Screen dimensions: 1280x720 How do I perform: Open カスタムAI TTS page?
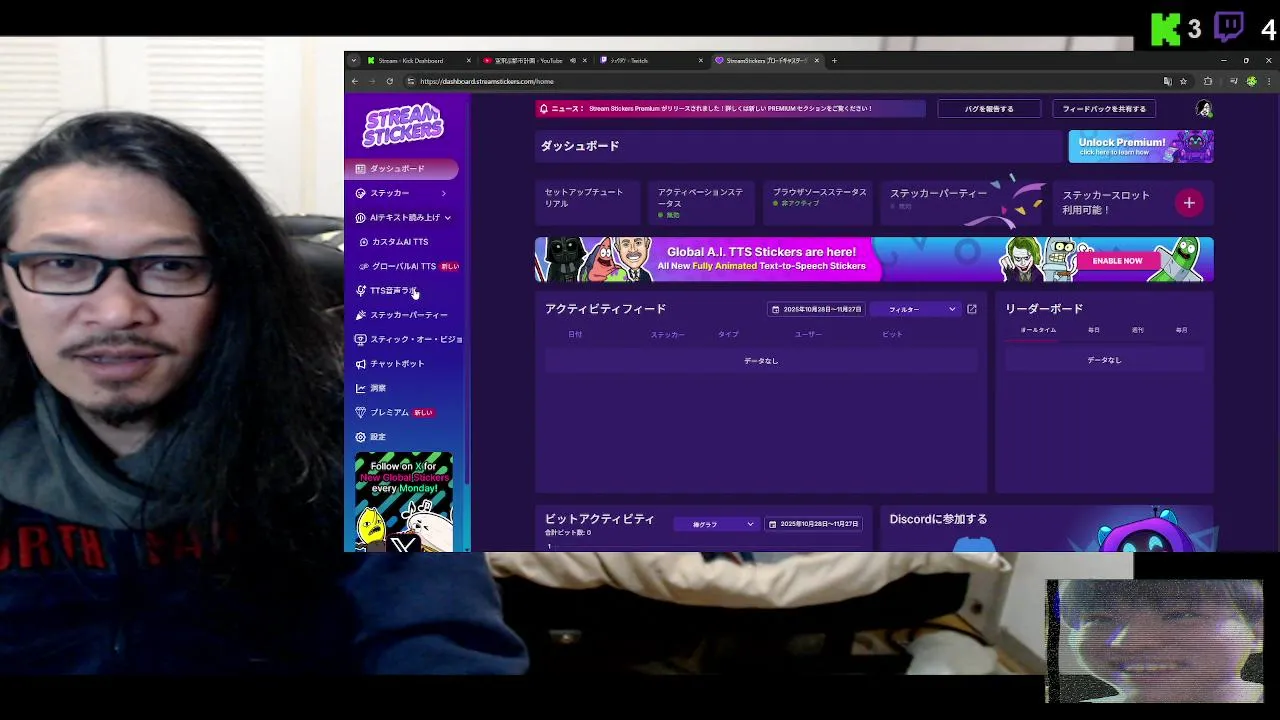click(400, 242)
